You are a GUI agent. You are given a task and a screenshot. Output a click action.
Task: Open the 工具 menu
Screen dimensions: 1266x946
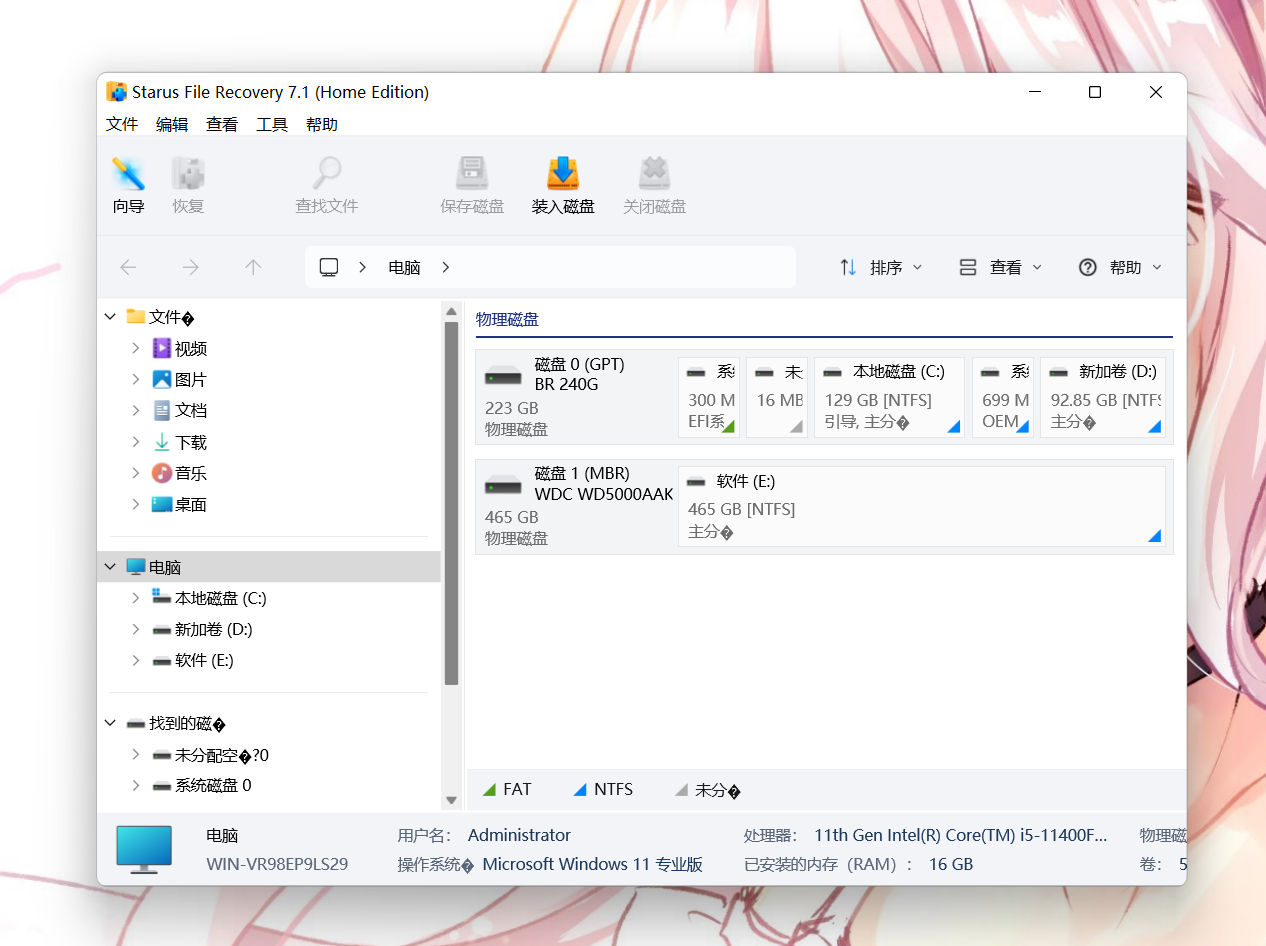click(x=272, y=124)
